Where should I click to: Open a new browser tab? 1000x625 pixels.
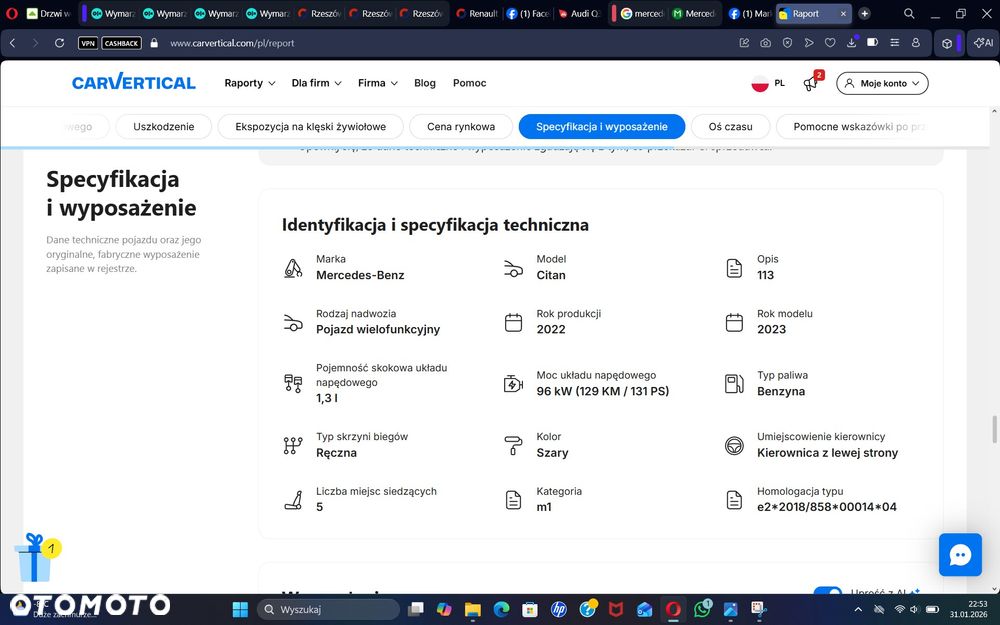[x=864, y=13]
